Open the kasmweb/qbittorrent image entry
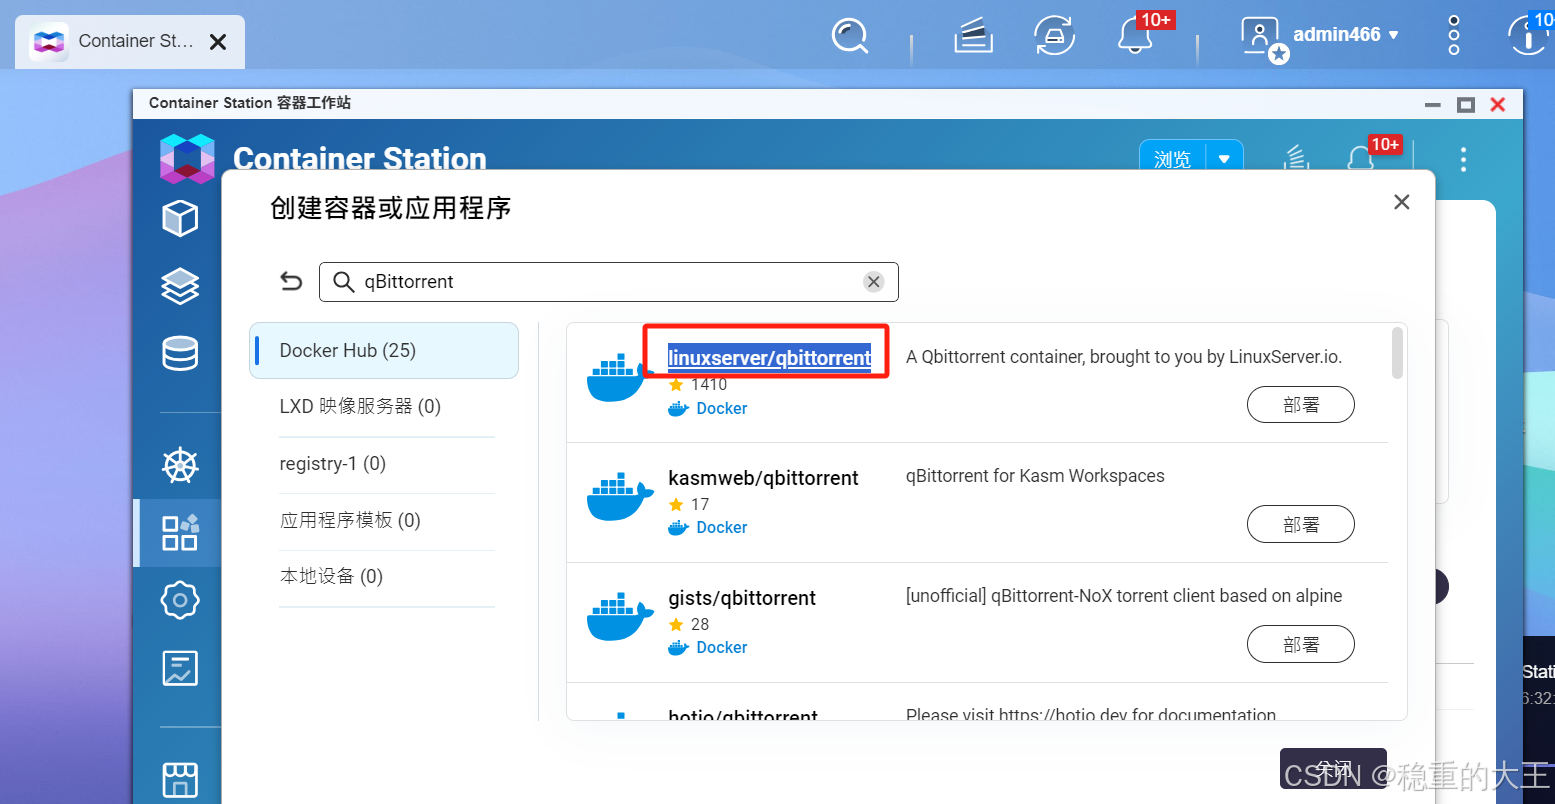Image resolution: width=1555 pixels, height=804 pixels. [x=763, y=478]
